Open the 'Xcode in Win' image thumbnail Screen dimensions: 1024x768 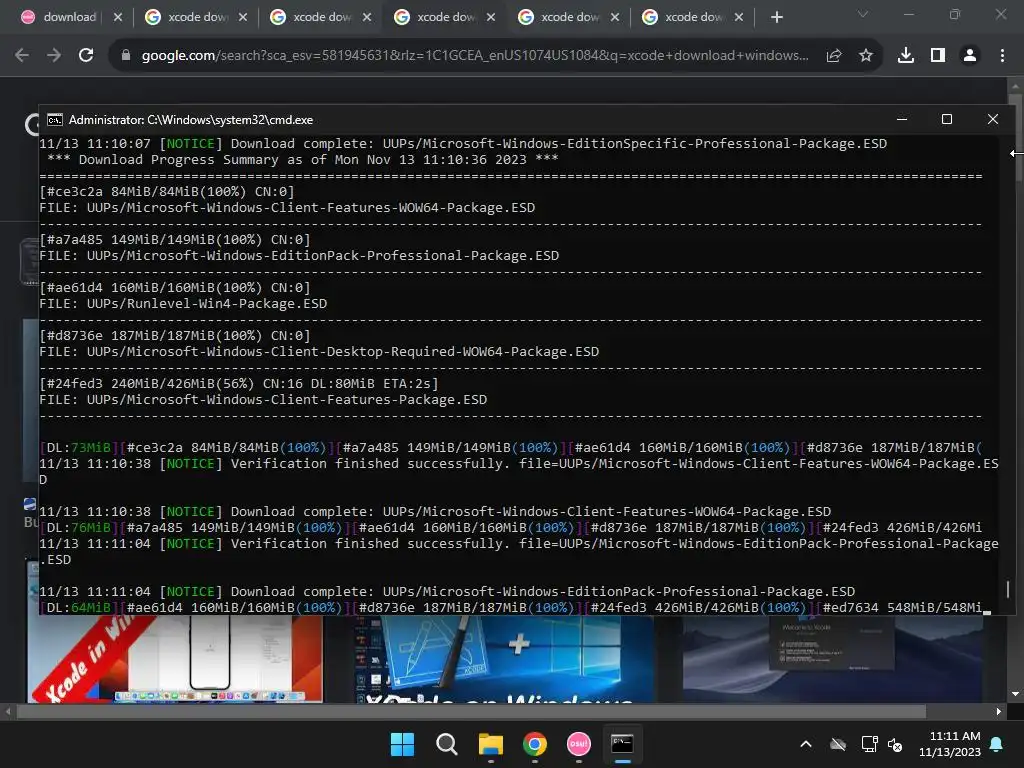175,659
